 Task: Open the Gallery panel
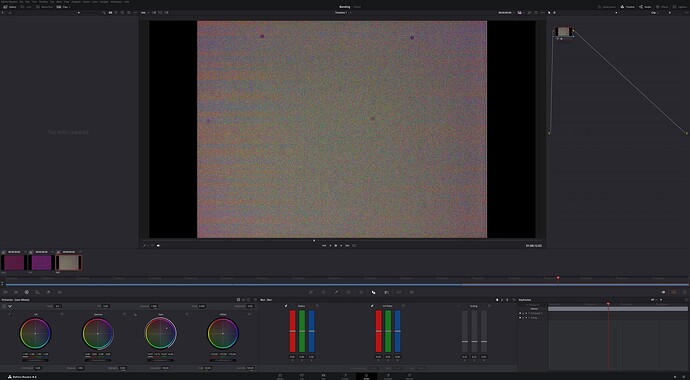(10, 7)
